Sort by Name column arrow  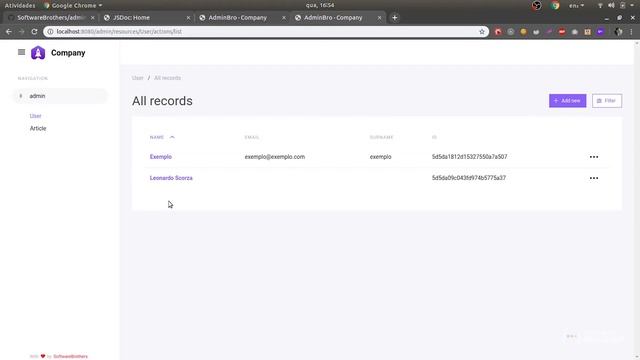[172, 137]
